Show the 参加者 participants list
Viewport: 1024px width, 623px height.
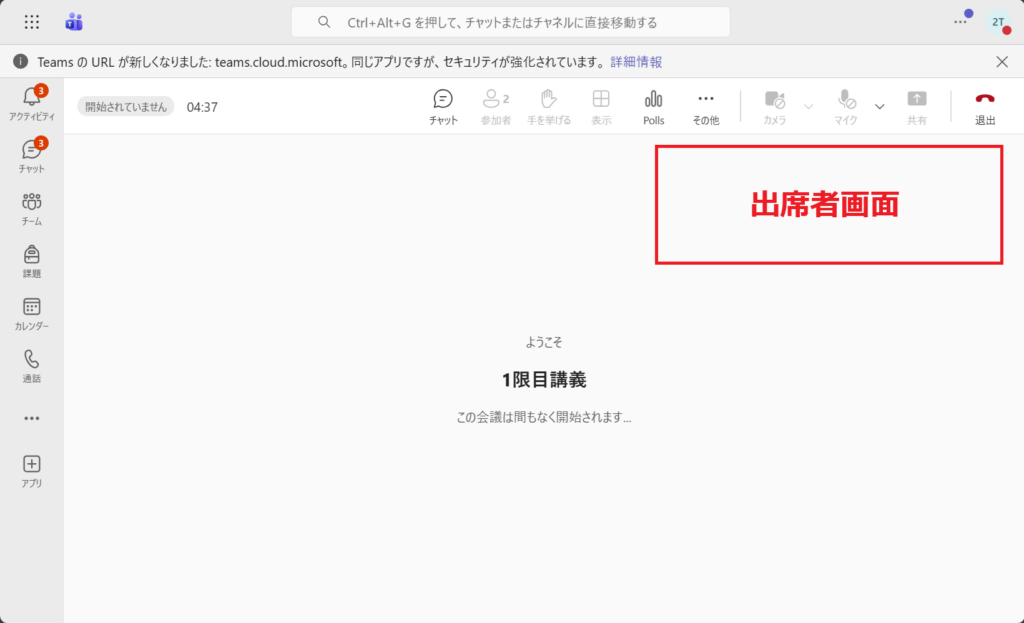pos(495,106)
